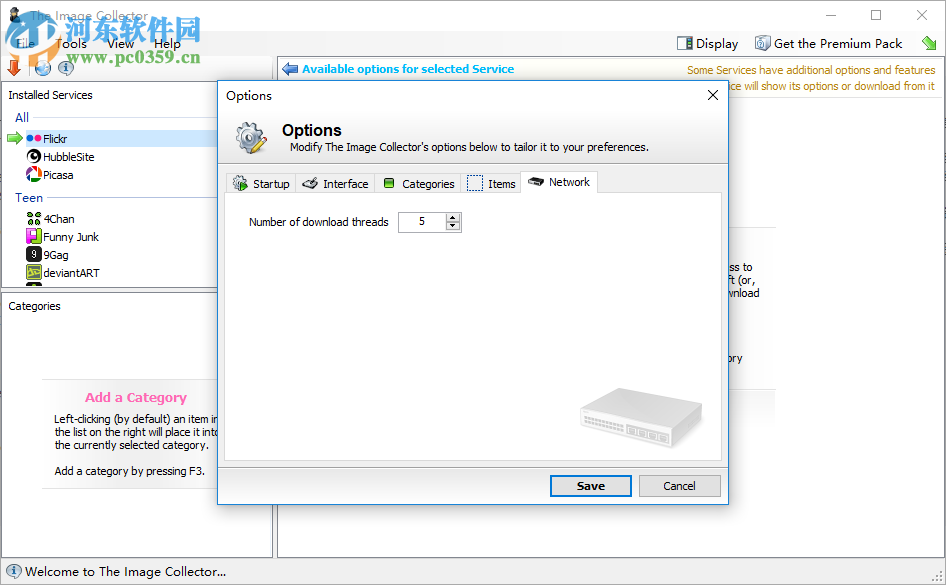Open the View menu
The width and height of the screenshot is (946, 585).
point(120,43)
